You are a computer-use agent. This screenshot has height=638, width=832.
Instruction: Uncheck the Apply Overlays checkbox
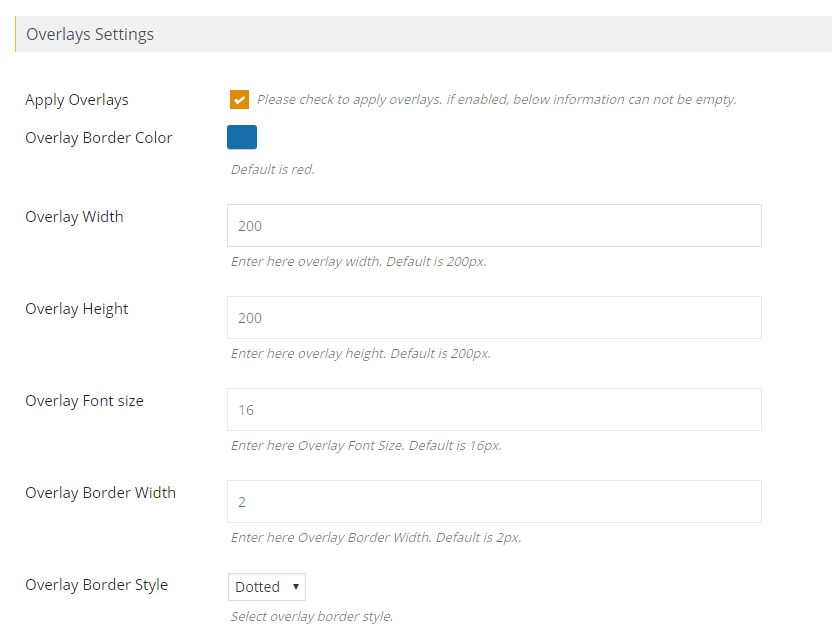[x=239, y=99]
